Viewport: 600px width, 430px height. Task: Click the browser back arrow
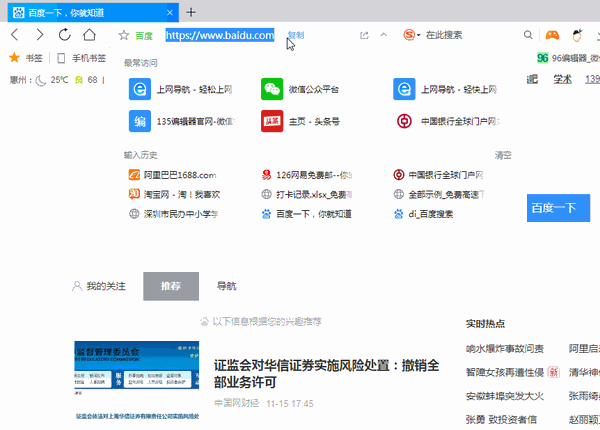click(15, 35)
